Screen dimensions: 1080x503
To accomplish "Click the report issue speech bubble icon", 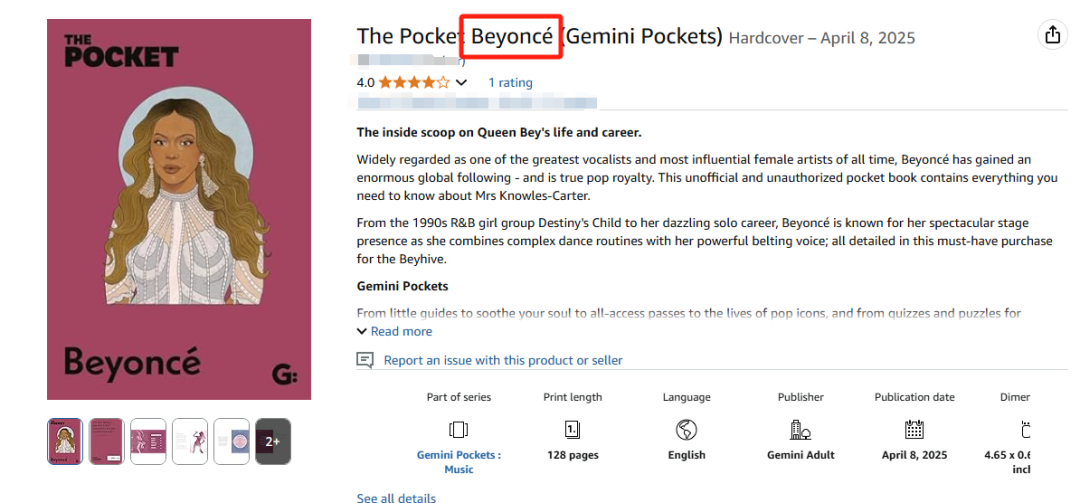I will tap(366, 360).
